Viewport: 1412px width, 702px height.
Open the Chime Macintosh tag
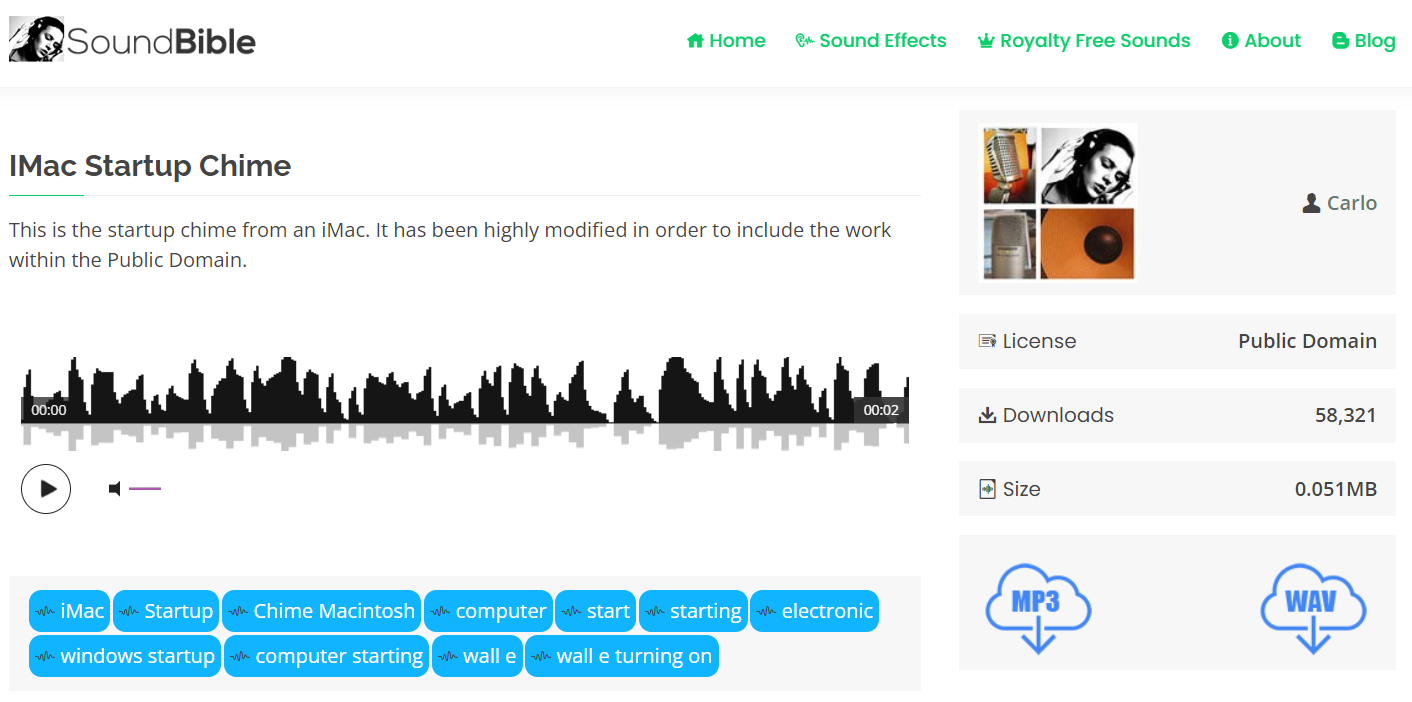[x=321, y=611]
